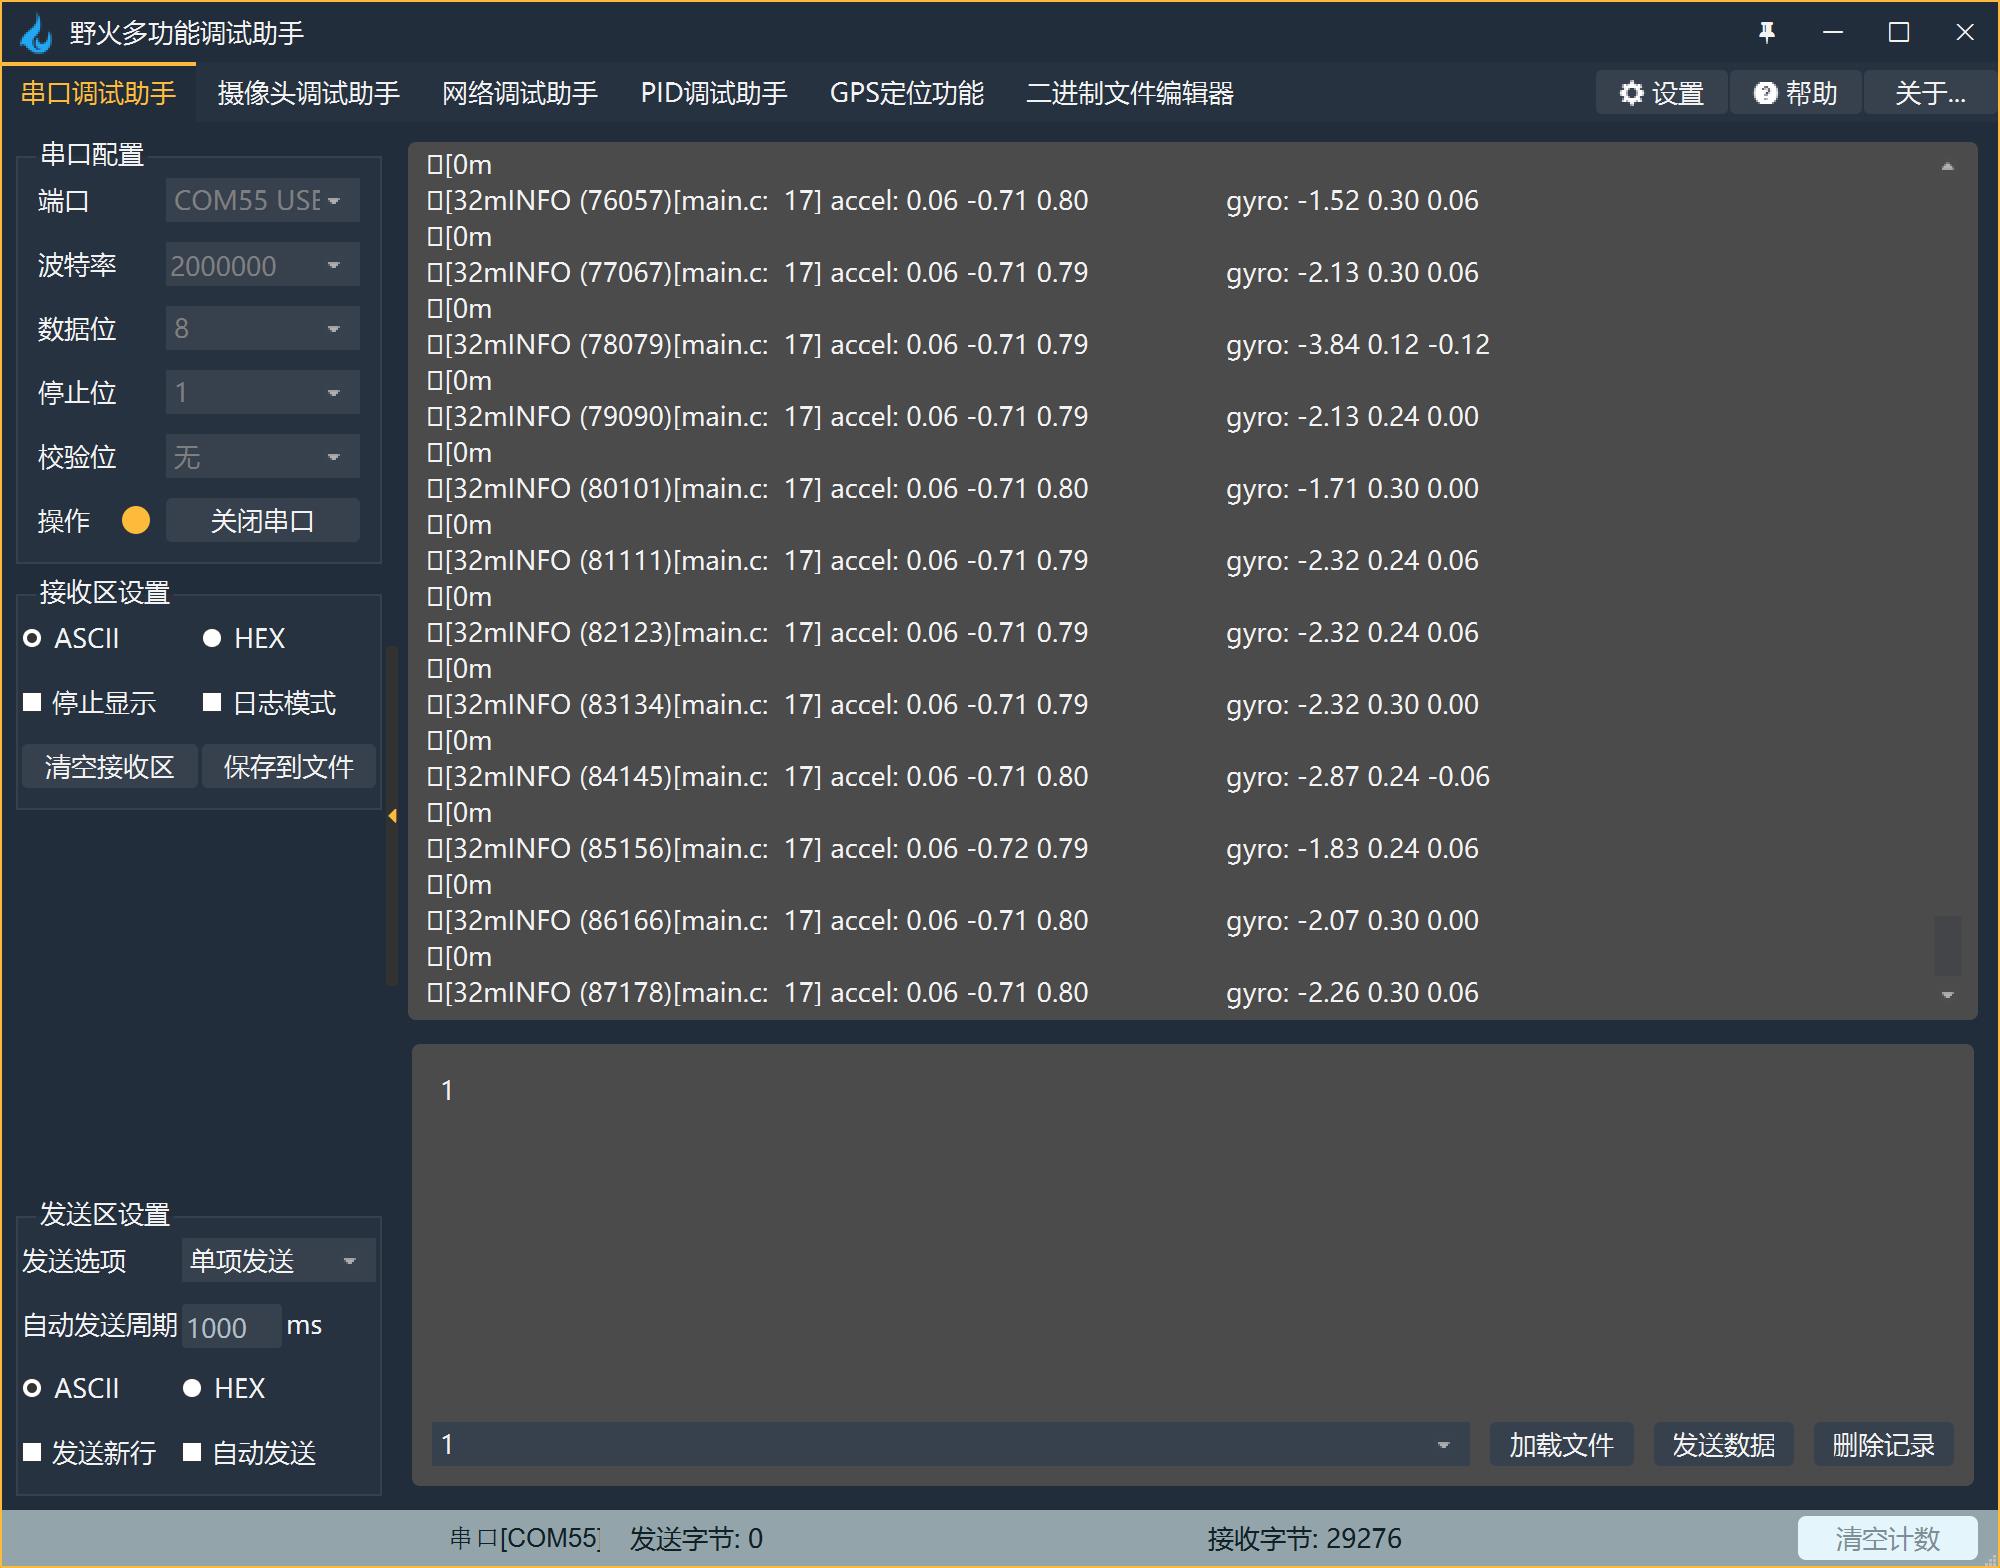The width and height of the screenshot is (2000, 1568).
Task: Click the 删除记录 button
Action: 1883,1445
